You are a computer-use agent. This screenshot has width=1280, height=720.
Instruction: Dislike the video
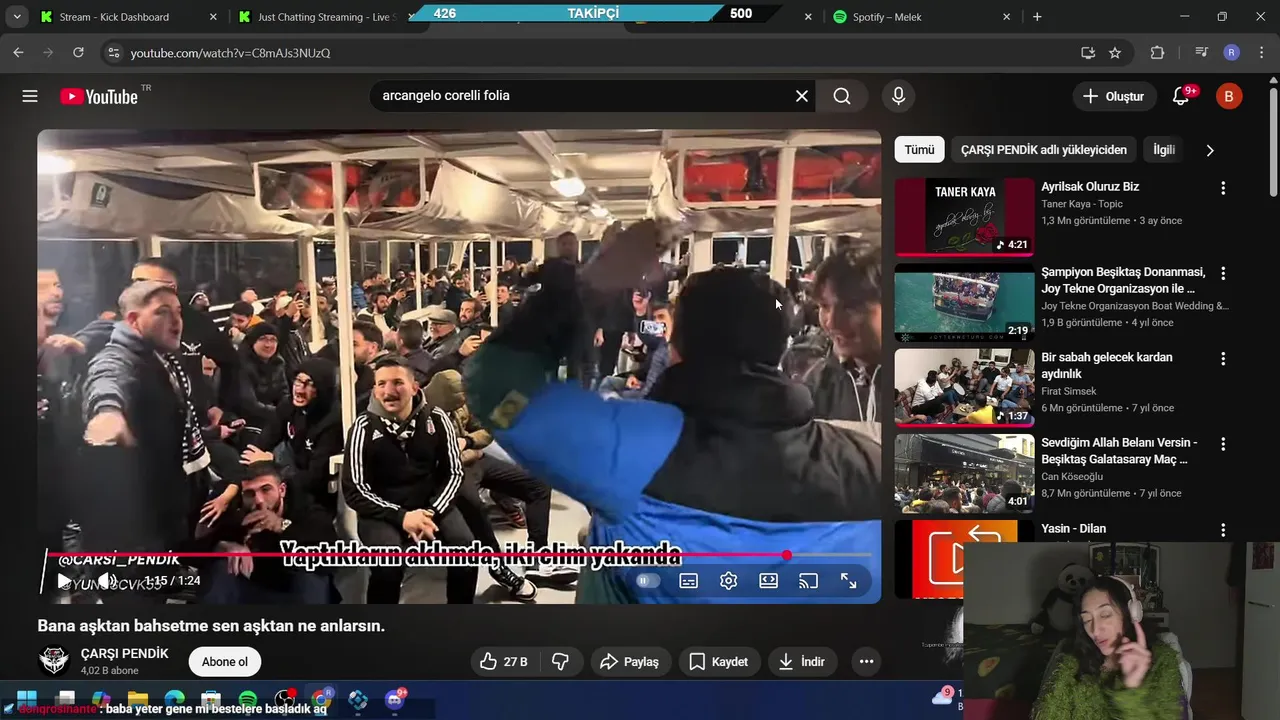tap(561, 661)
